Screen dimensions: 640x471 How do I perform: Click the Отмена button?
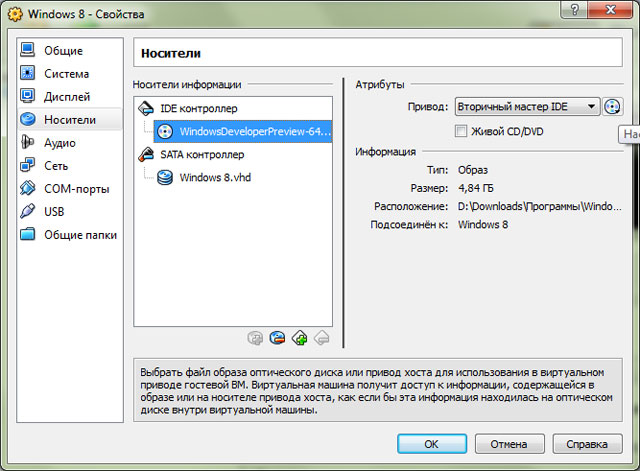coord(509,444)
